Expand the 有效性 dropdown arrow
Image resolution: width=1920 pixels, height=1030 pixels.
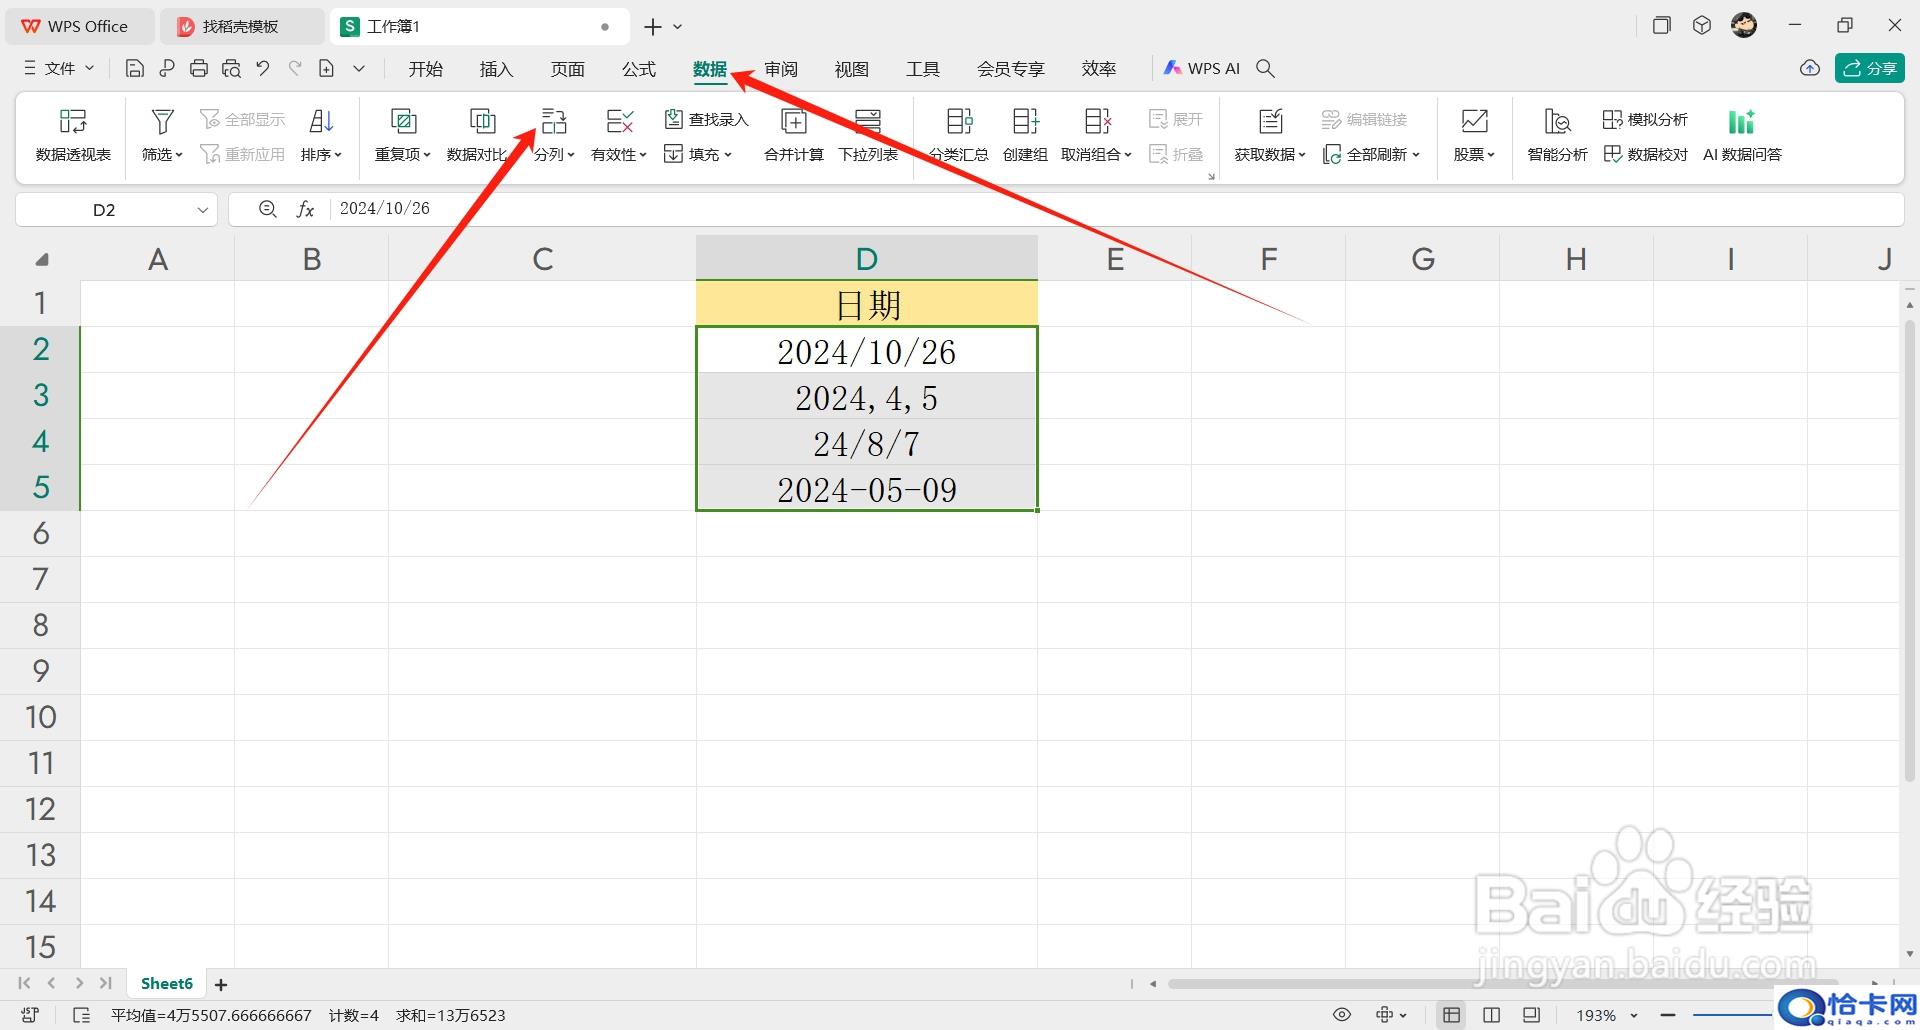[643, 155]
